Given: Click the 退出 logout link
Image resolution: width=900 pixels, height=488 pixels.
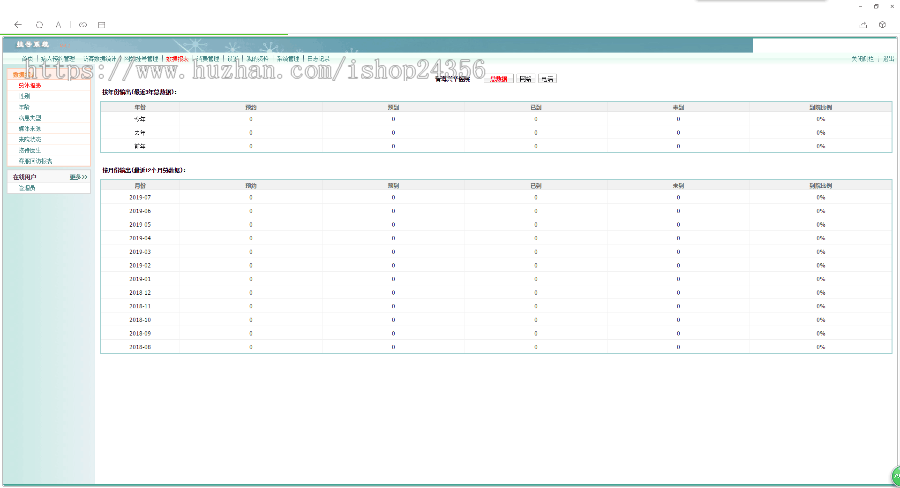Looking at the screenshot, I should click(x=888, y=59).
